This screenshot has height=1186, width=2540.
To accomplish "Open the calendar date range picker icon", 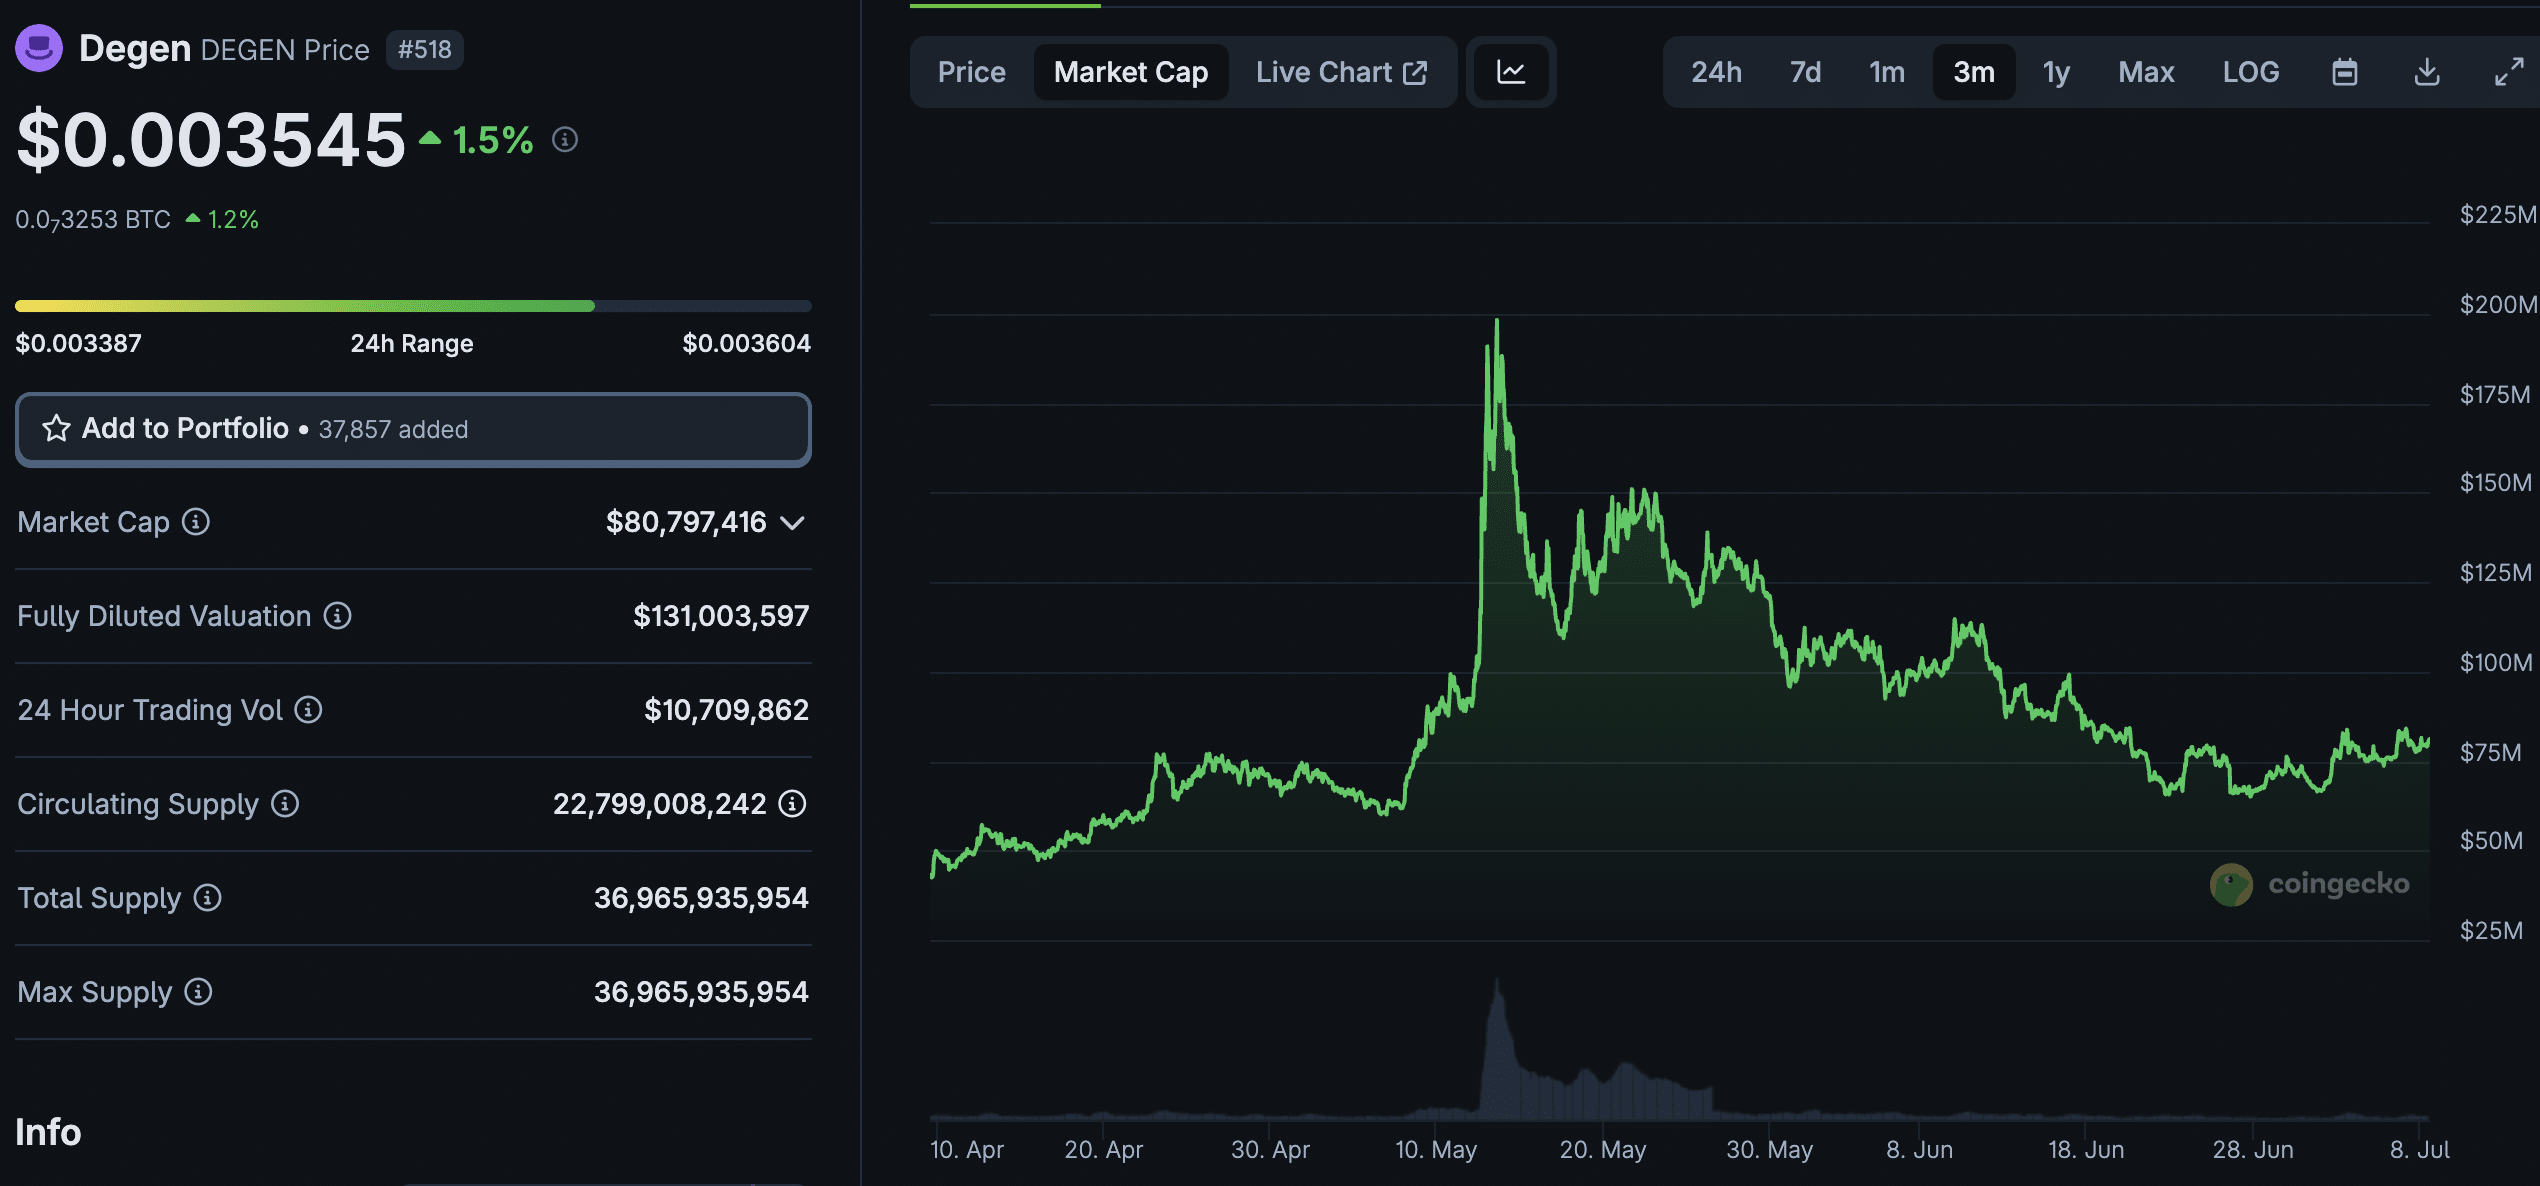I will 2345,71.
